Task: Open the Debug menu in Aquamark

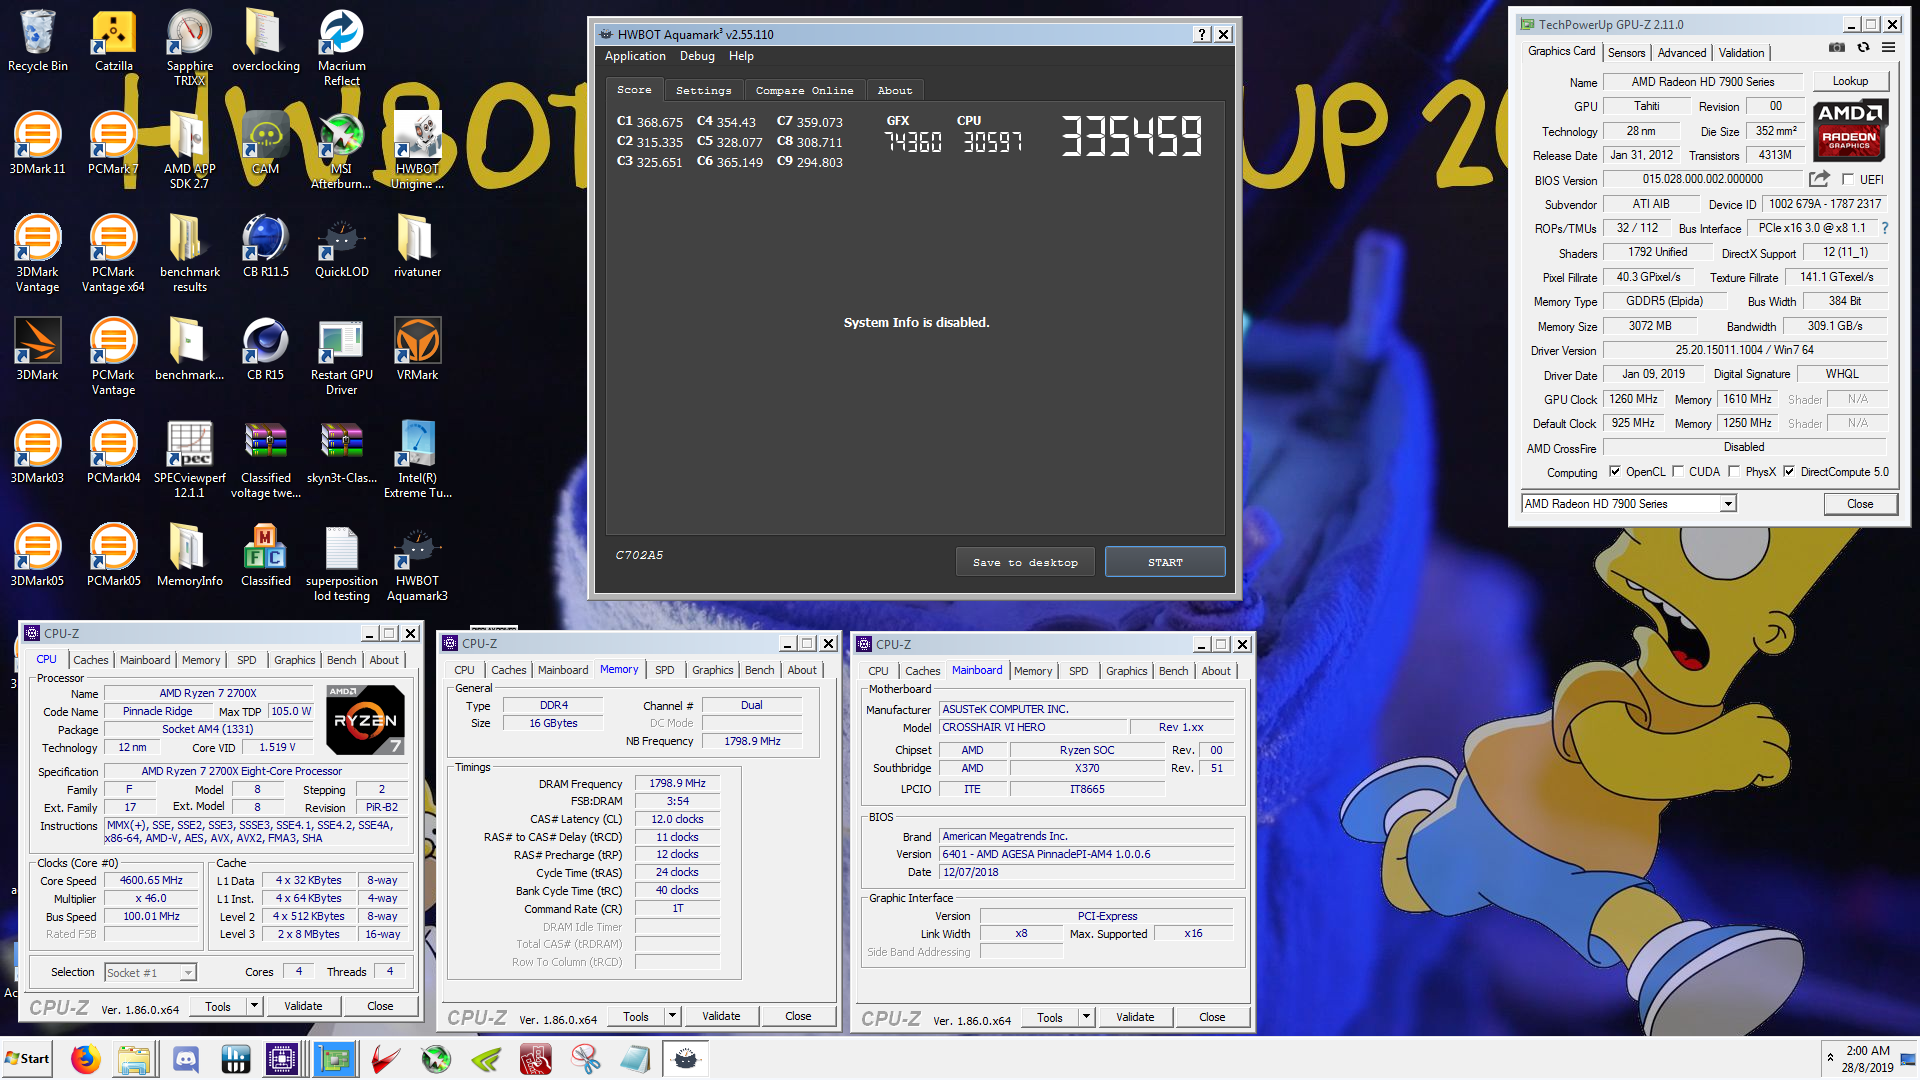Action: (x=697, y=56)
